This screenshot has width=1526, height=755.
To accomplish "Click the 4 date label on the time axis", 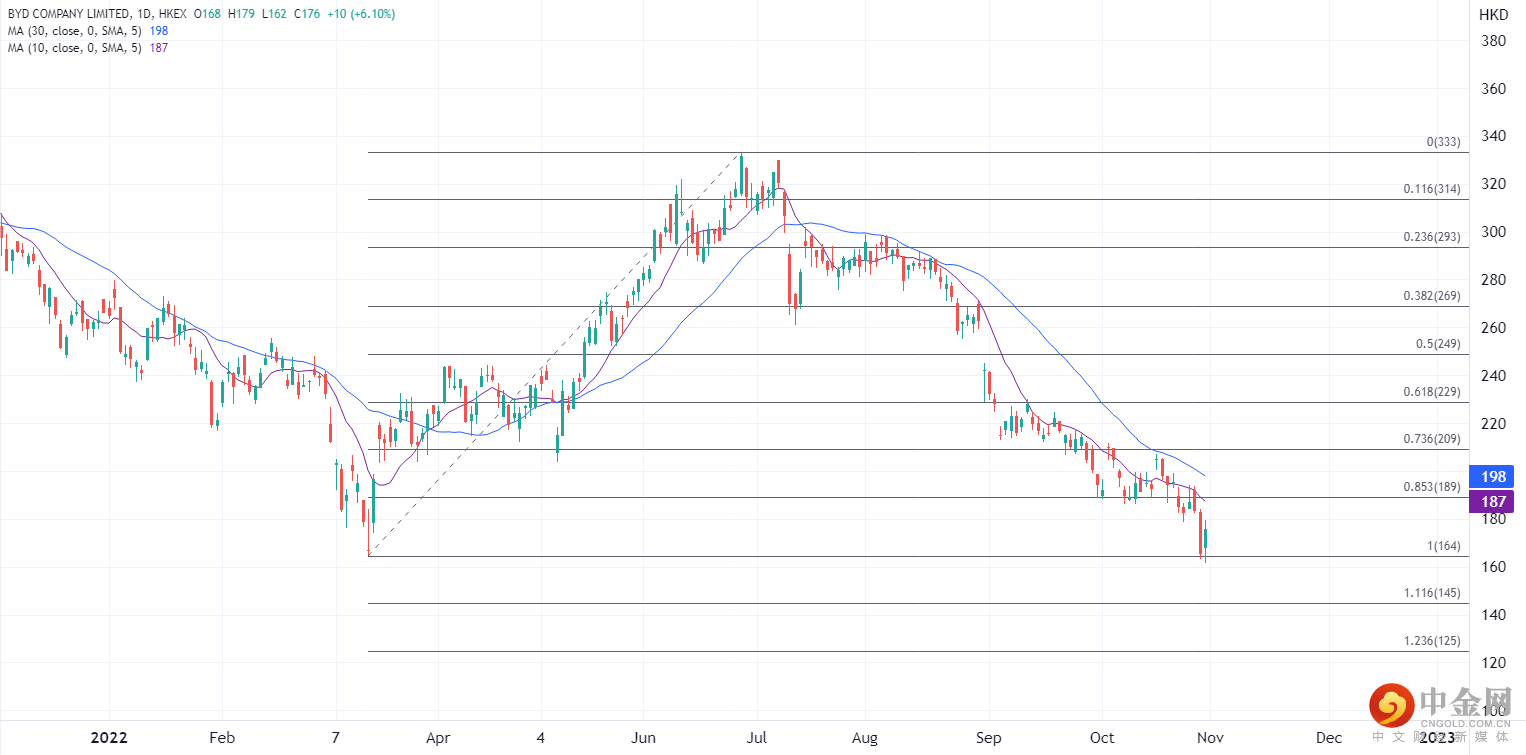I will click(540, 738).
